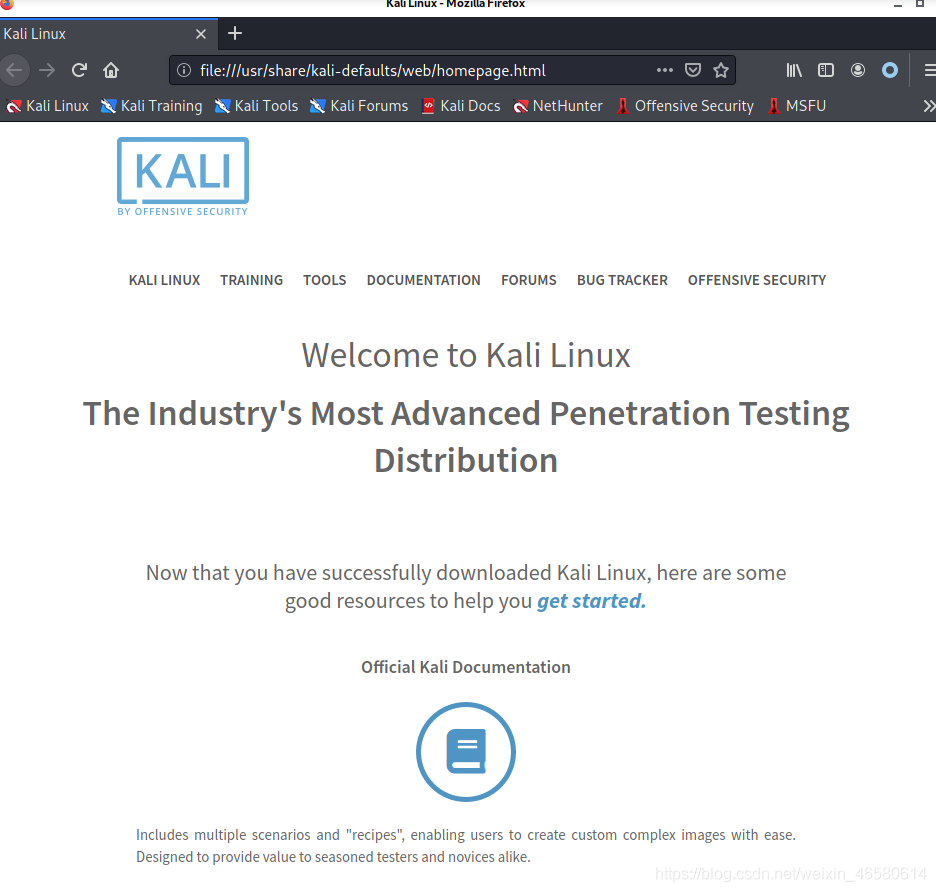
Task: Save page to Pocket
Action: click(692, 70)
